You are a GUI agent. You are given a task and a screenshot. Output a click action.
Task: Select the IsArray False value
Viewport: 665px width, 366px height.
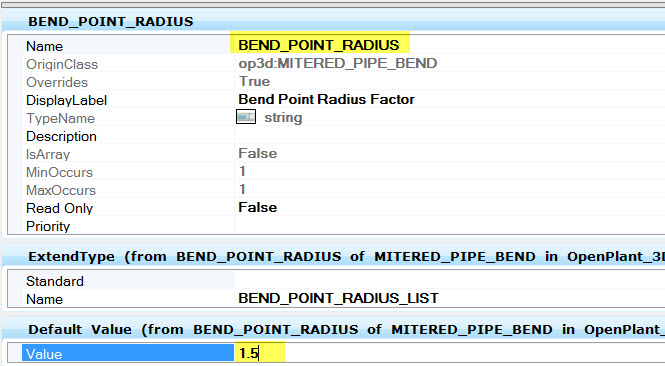pos(257,153)
